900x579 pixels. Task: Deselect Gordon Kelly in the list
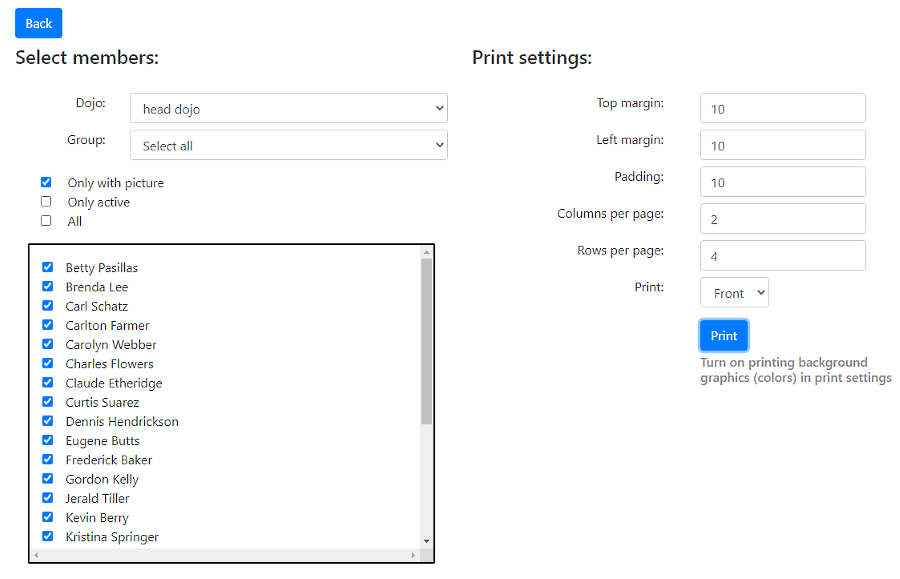point(48,479)
